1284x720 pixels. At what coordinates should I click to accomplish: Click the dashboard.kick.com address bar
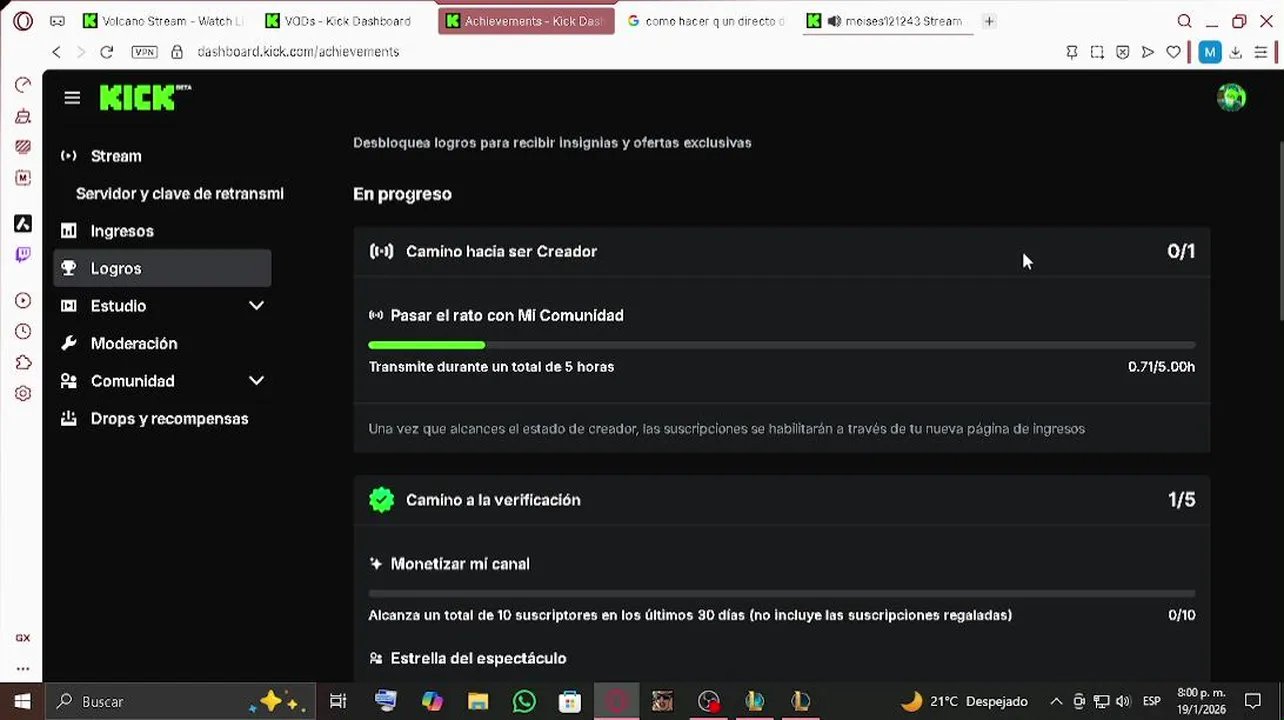click(x=298, y=52)
